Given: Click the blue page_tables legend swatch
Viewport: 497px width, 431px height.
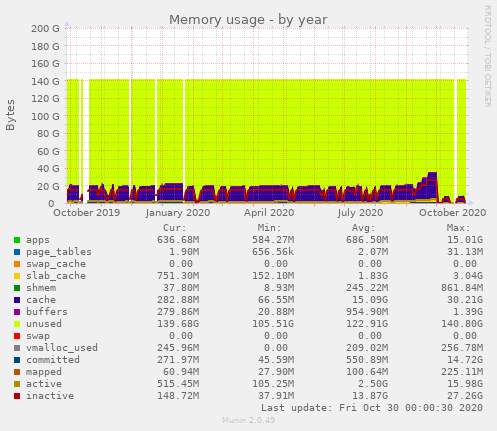Looking at the screenshot, I should coord(17,252).
